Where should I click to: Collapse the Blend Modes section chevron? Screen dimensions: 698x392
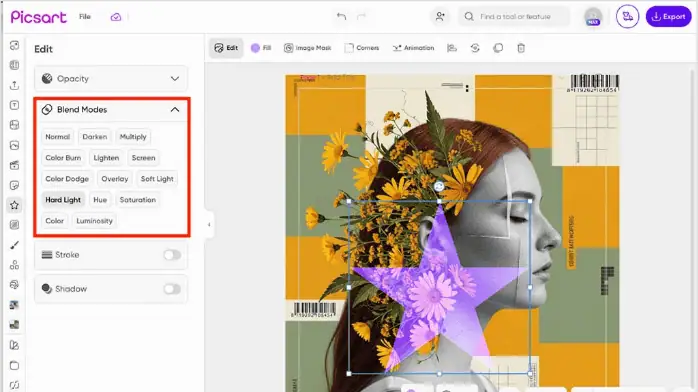tap(174, 109)
